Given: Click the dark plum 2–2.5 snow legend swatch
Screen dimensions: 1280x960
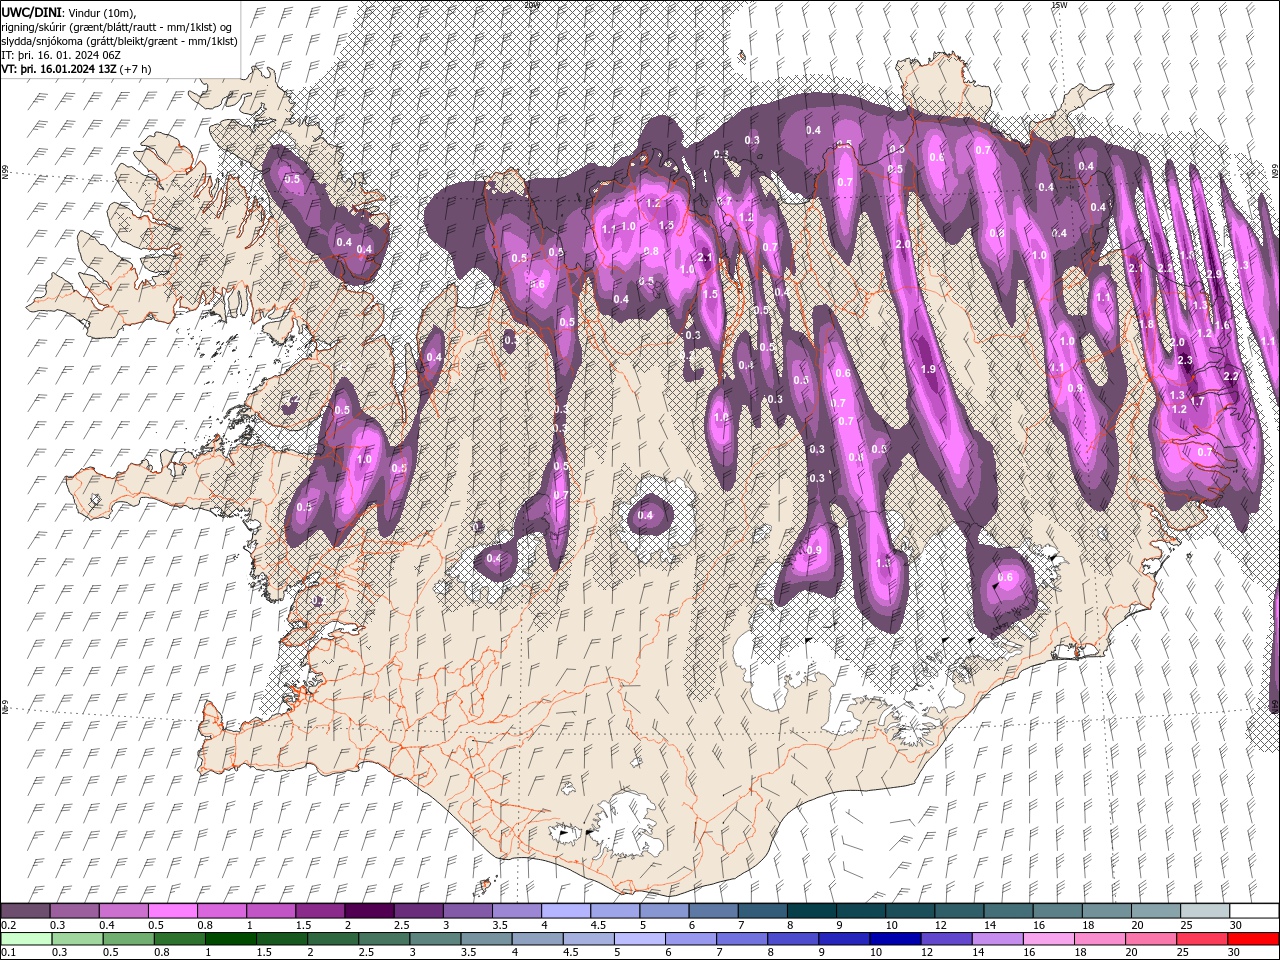Looking at the screenshot, I should (x=368, y=911).
